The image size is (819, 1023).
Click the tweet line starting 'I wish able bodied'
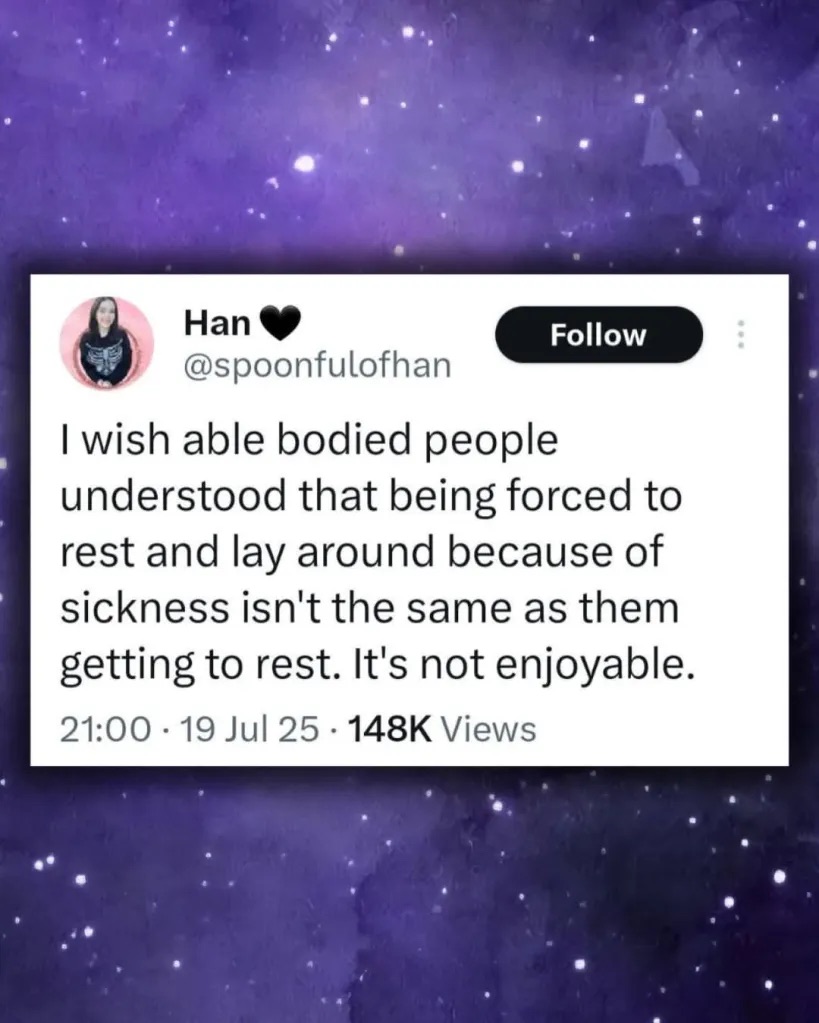[309, 441]
